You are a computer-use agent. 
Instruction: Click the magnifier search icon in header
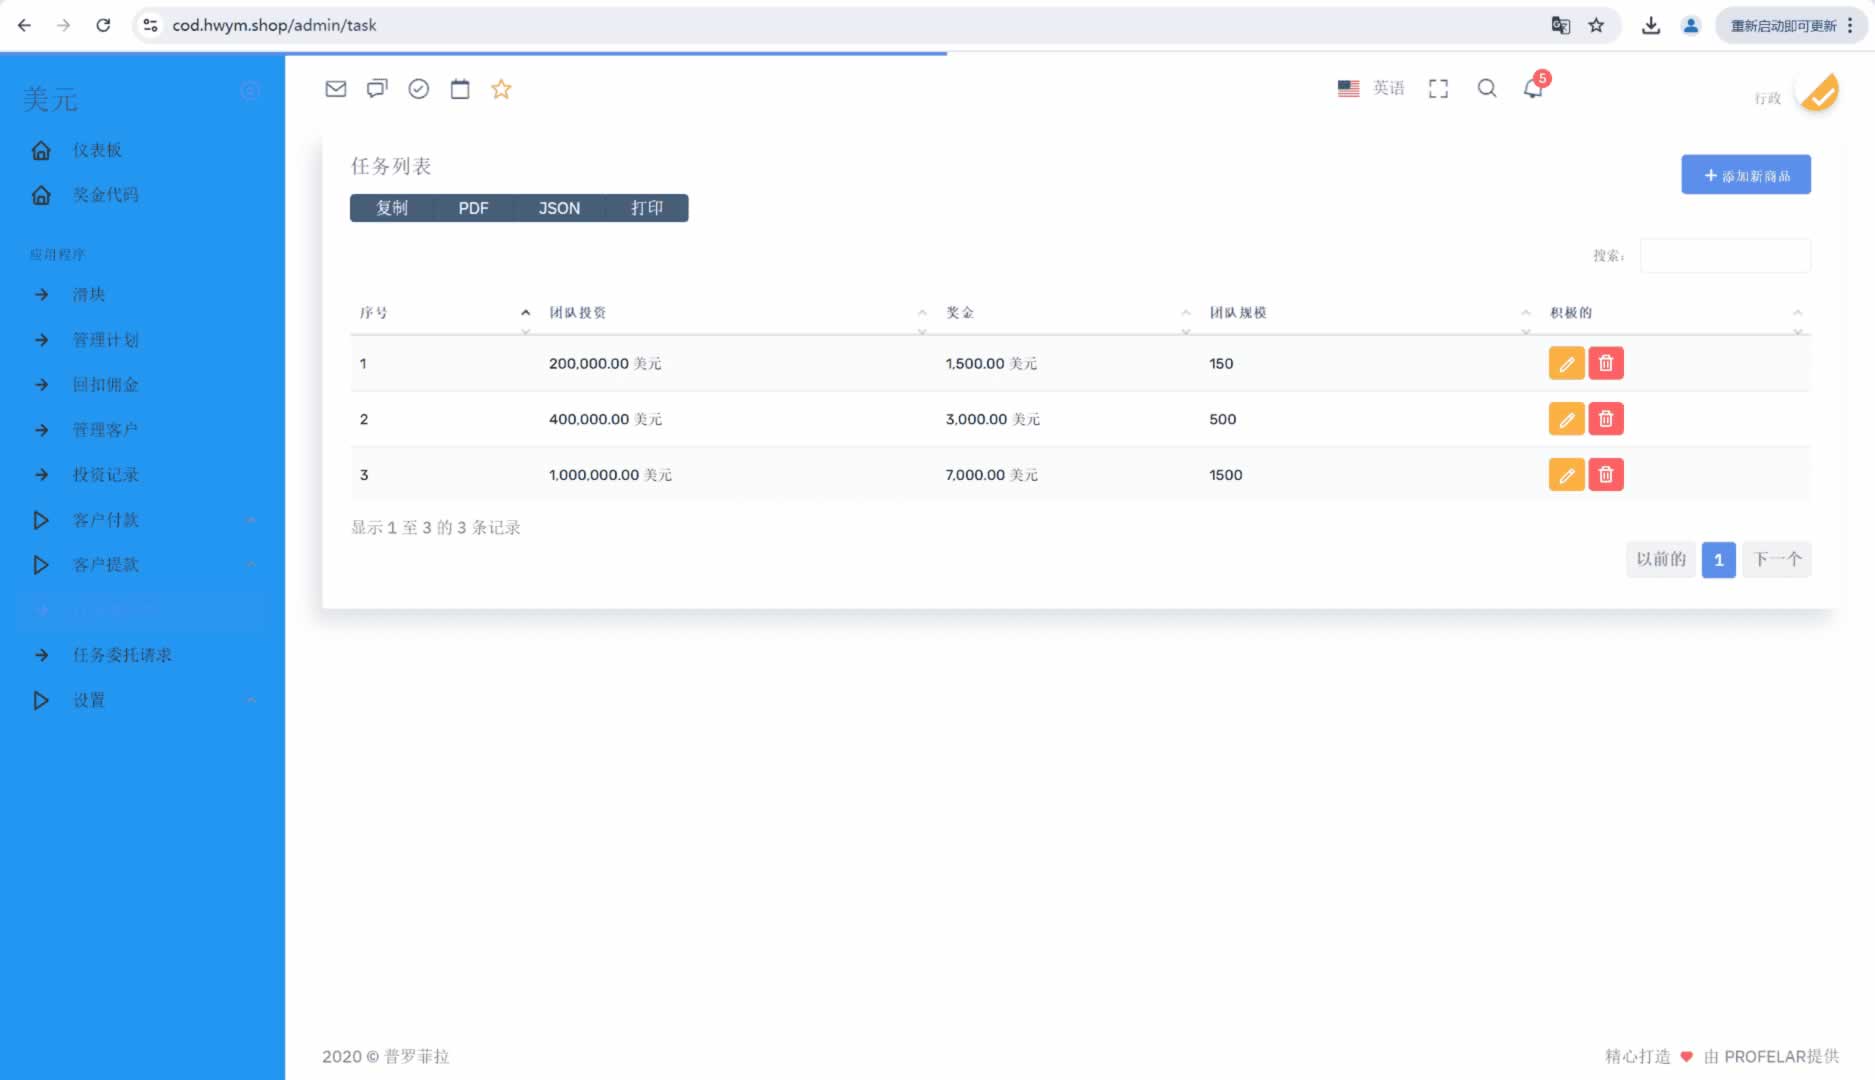point(1487,88)
